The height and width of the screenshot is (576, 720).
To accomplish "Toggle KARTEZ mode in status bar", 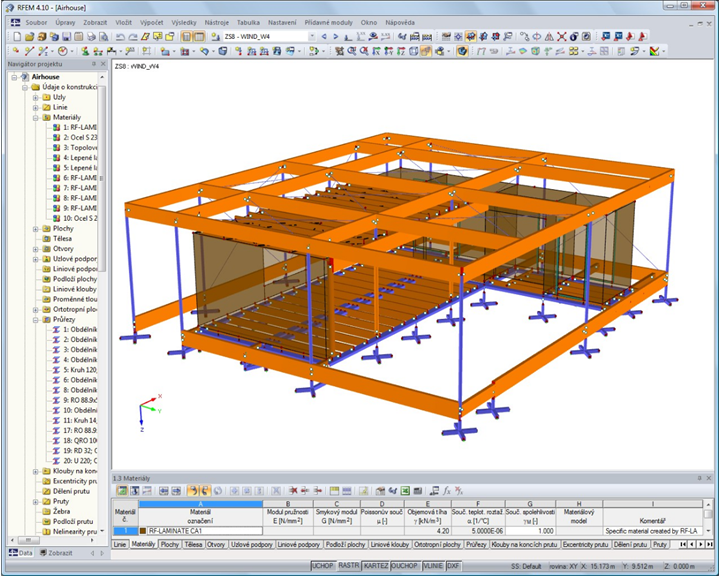I will point(376,566).
